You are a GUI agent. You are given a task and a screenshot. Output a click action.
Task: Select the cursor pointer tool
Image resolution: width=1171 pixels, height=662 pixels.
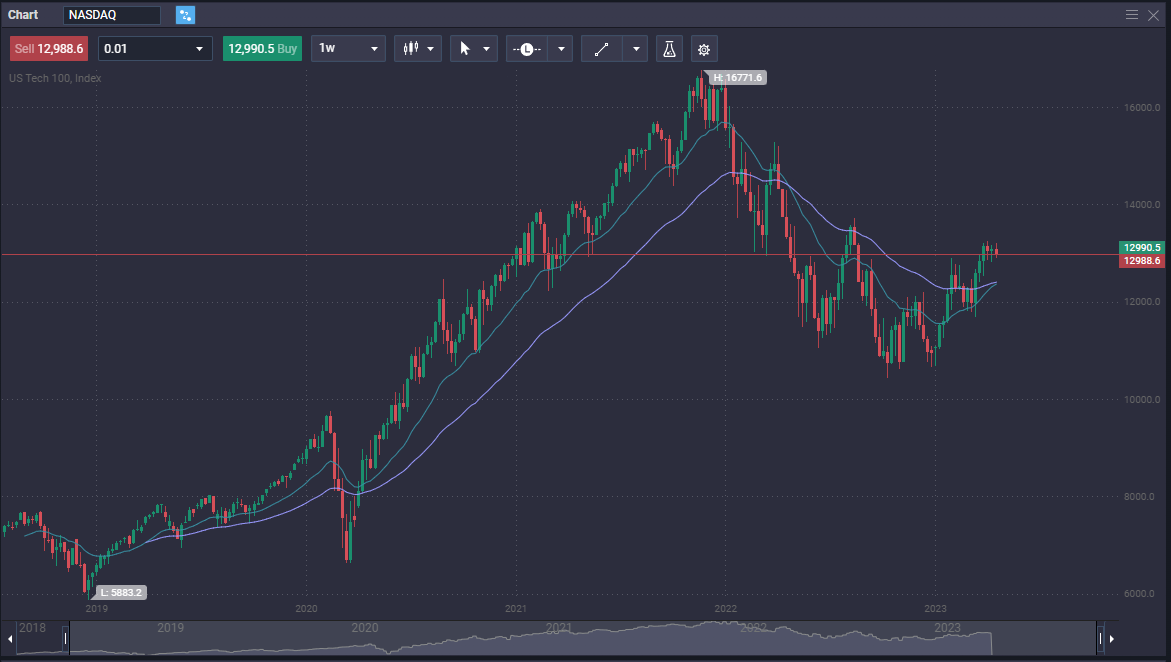point(467,48)
